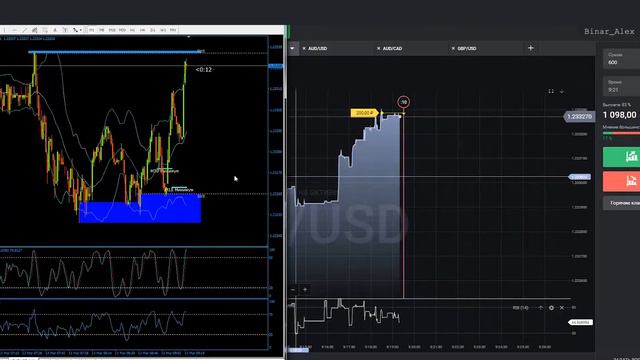
Task: Click the majority opinion sentiment bar
Action: click(x=622, y=133)
